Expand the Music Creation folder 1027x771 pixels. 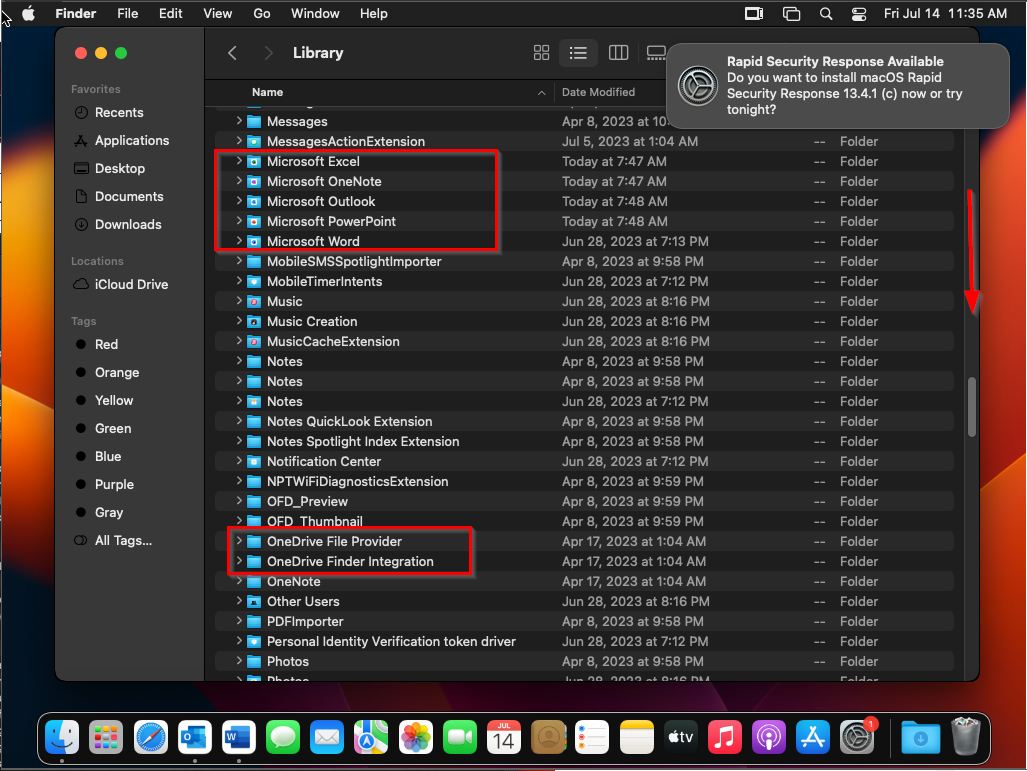pos(239,321)
